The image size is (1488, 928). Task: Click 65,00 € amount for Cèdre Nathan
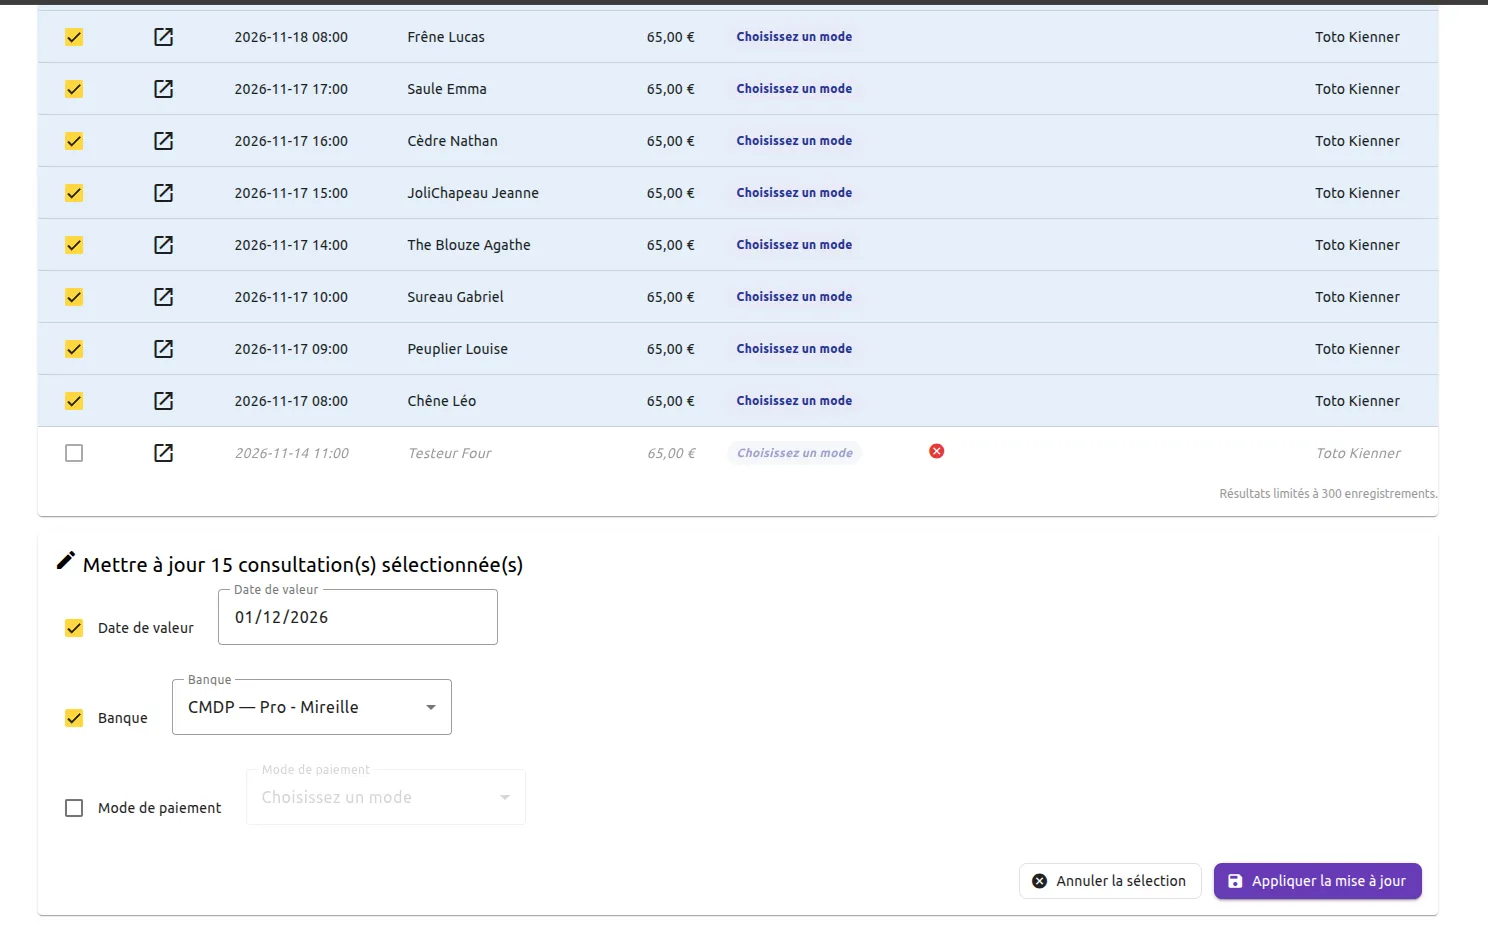[670, 141]
